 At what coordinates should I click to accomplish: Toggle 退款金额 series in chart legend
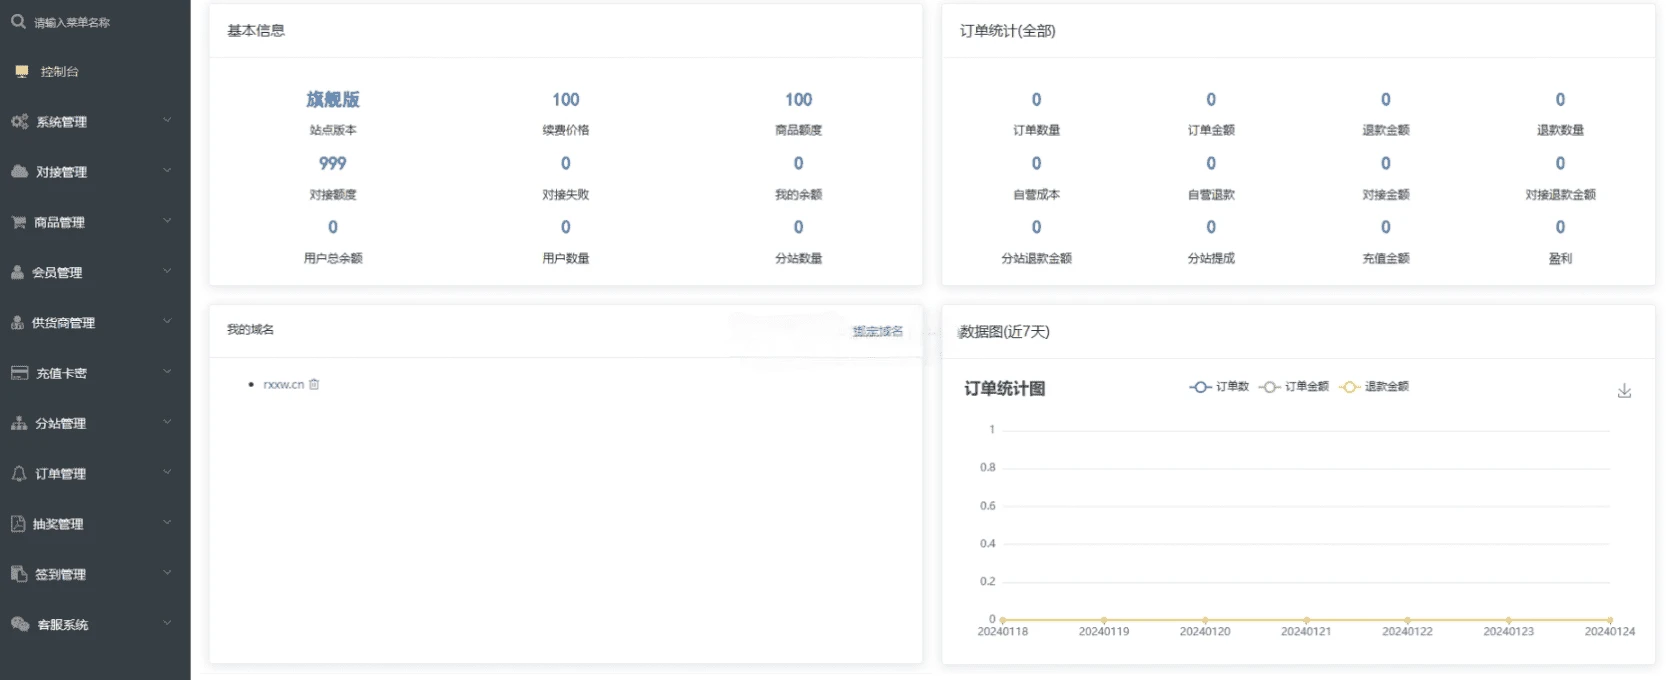pyautogui.click(x=1374, y=386)
